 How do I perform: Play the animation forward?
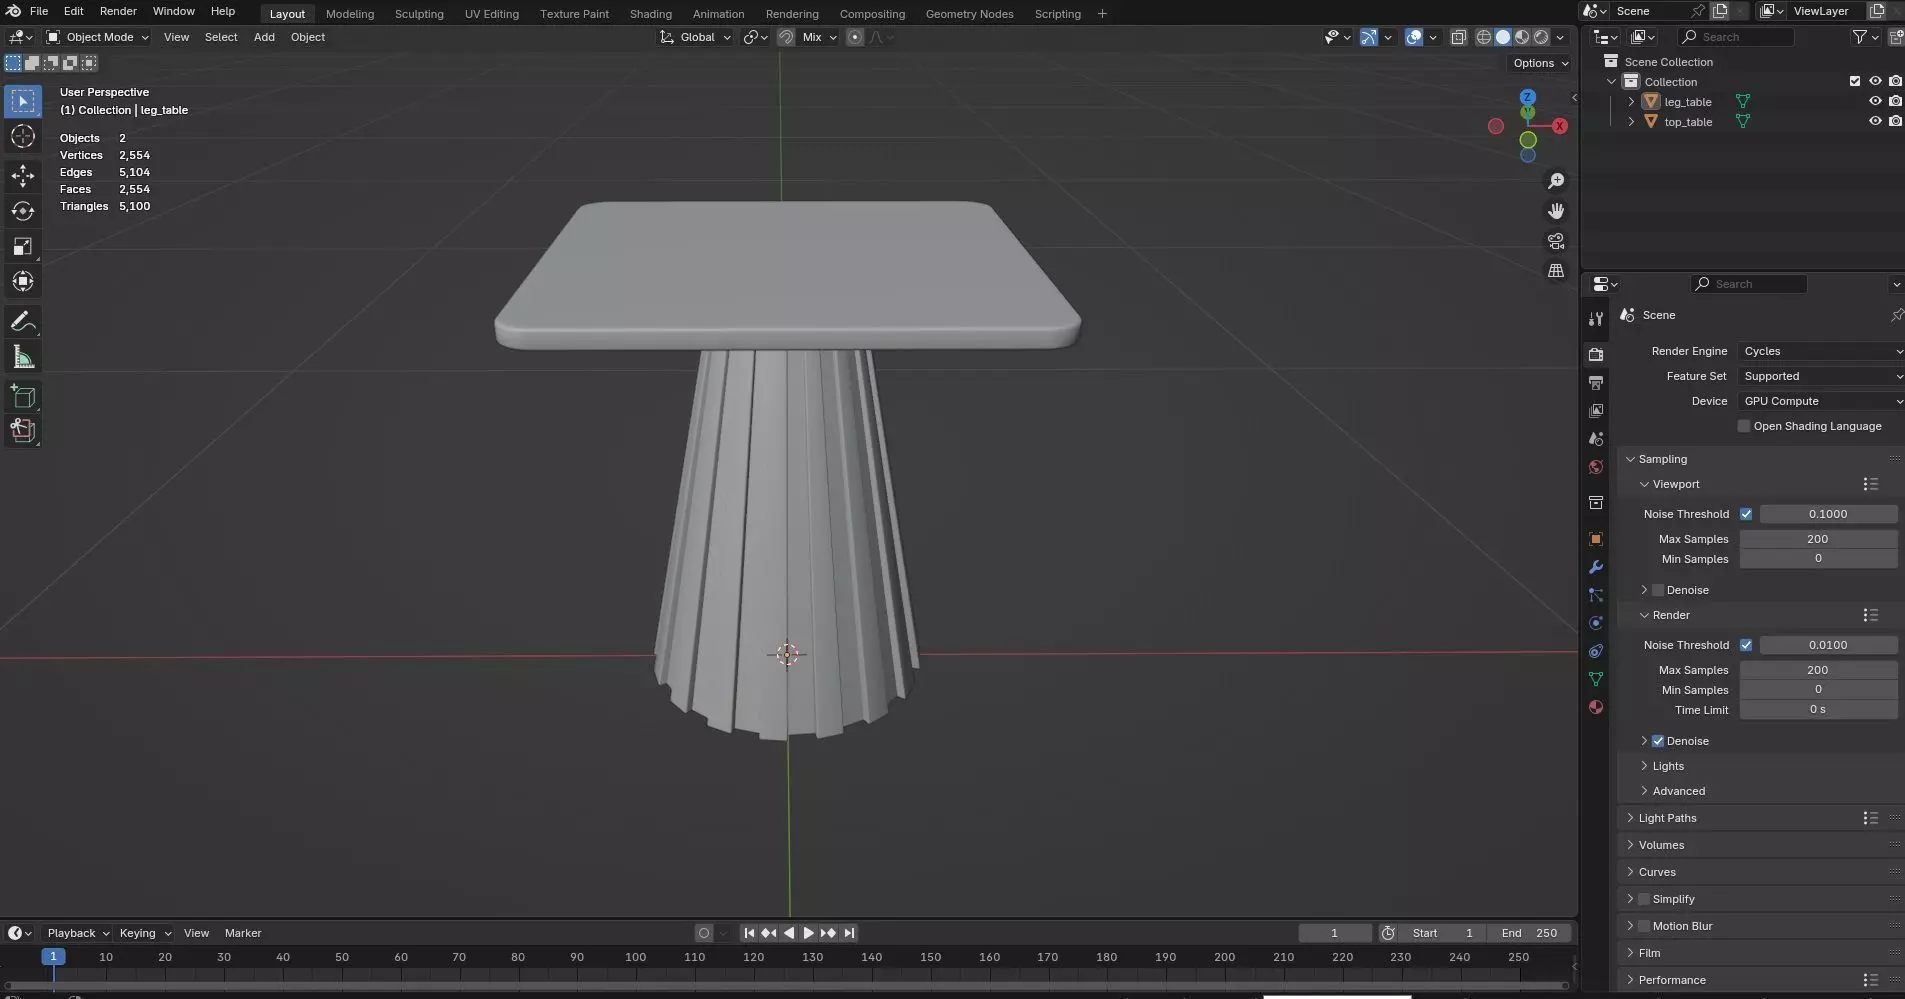808,933
